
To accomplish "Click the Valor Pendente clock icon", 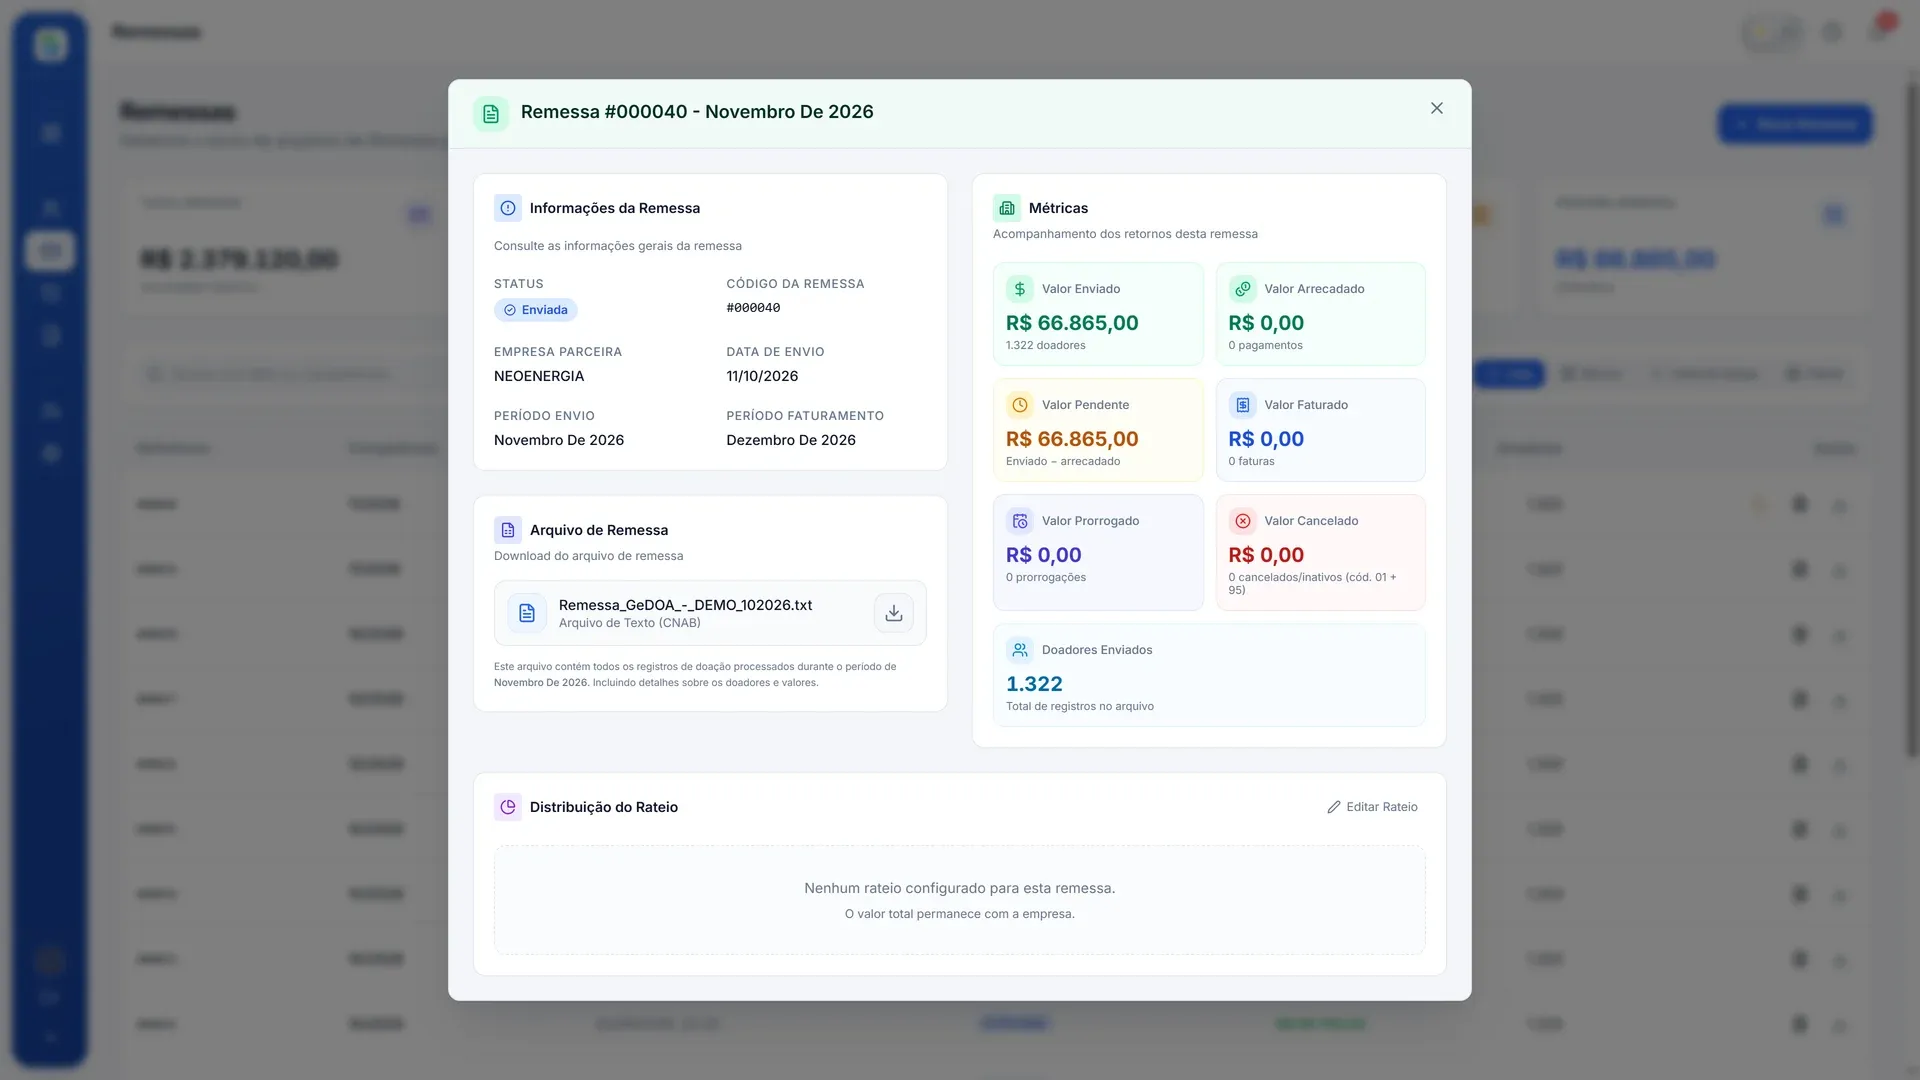I will pos(1019,405).
